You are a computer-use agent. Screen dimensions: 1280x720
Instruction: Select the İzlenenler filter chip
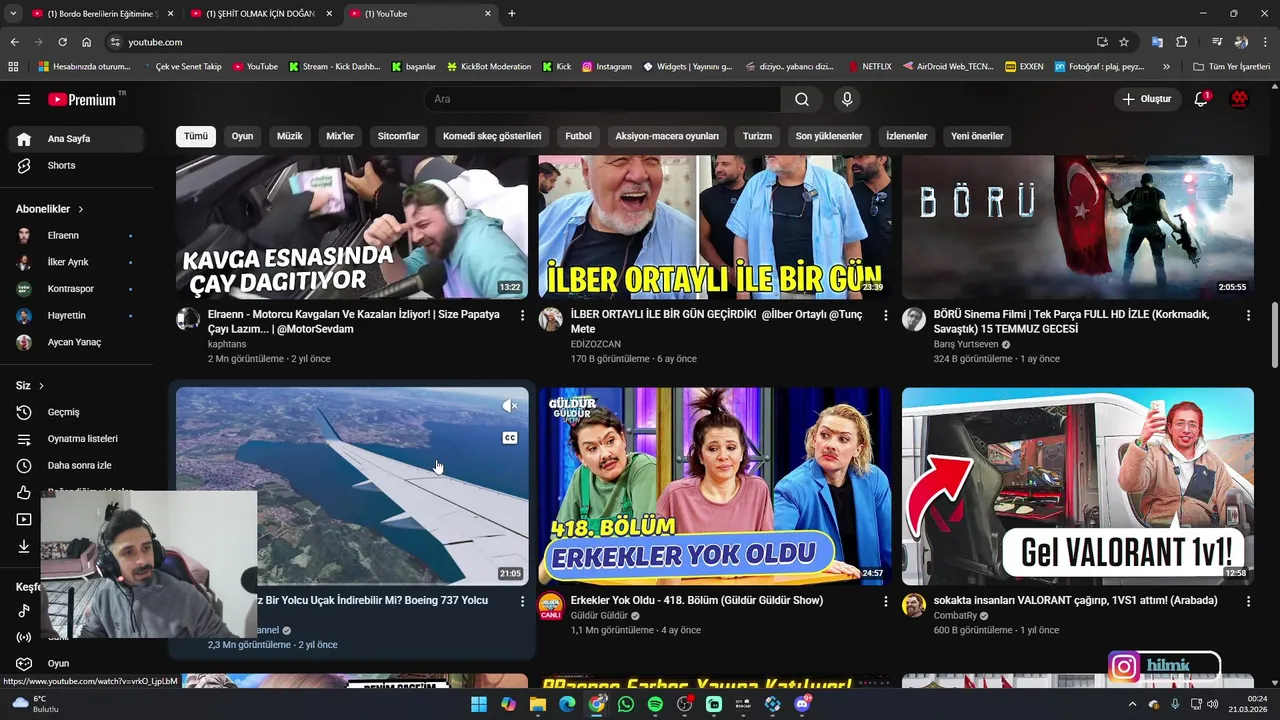tap(907, 136)
